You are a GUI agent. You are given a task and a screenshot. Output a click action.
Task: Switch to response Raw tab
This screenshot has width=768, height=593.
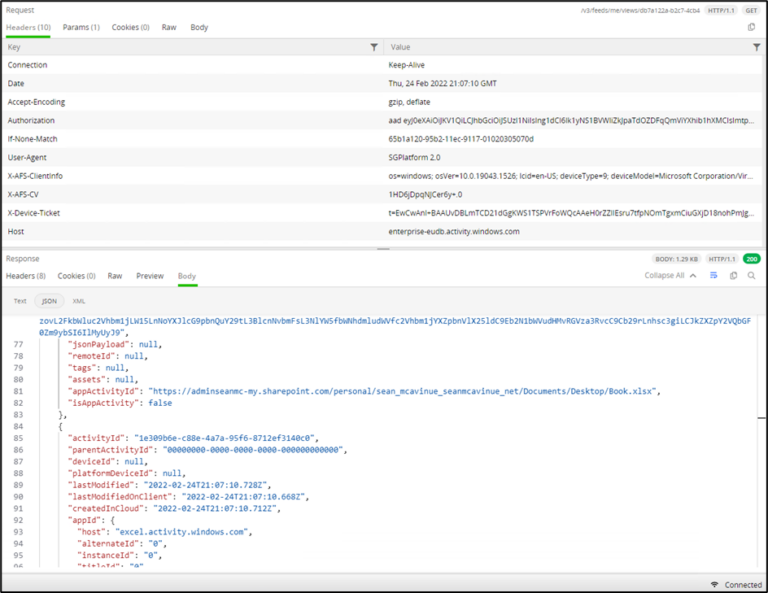[x=115, y=276]
